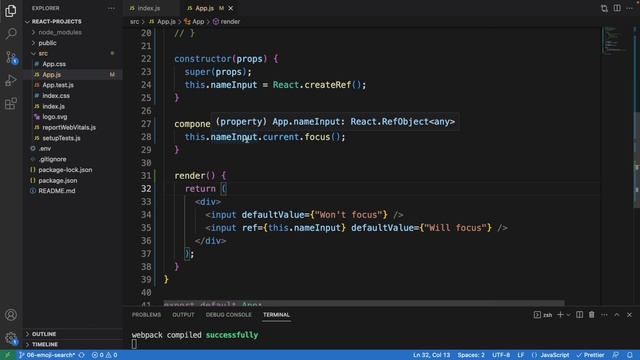Viewport: 640px width, 360px height.
Task: Synchronize changes icon in status bar
Action: [82, 355]
